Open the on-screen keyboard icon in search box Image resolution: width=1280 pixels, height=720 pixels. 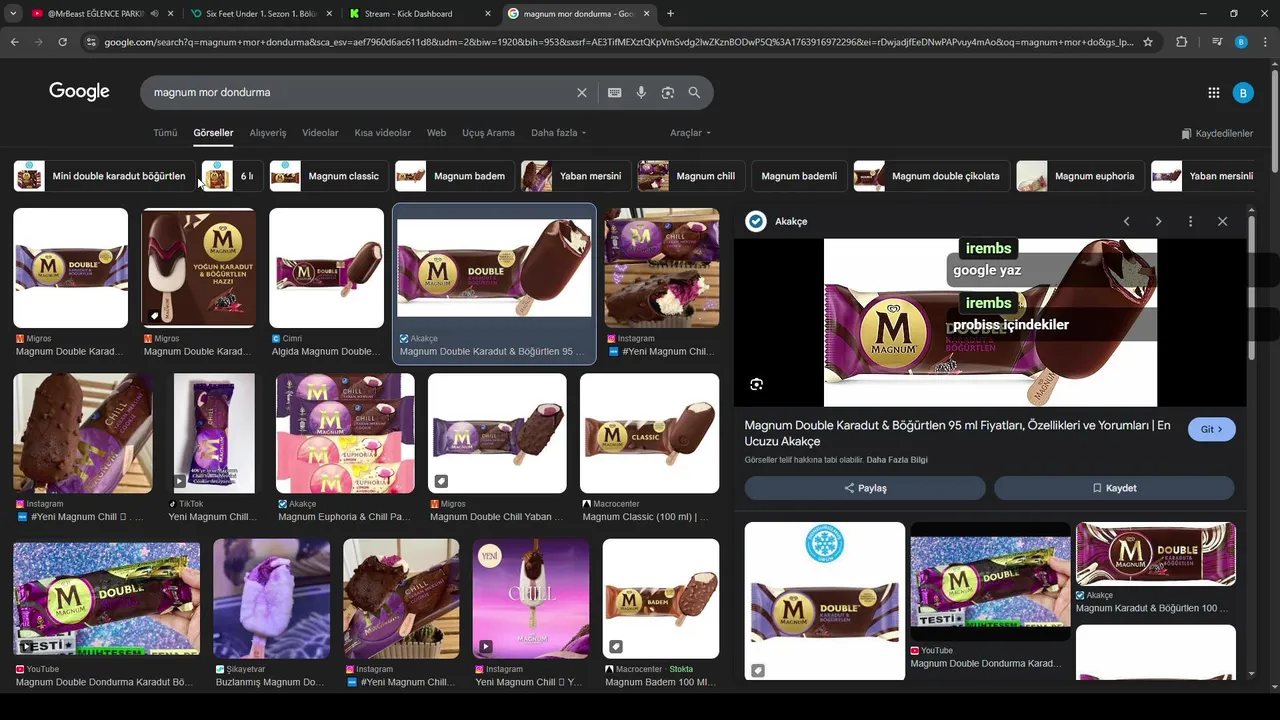[615, 92]
